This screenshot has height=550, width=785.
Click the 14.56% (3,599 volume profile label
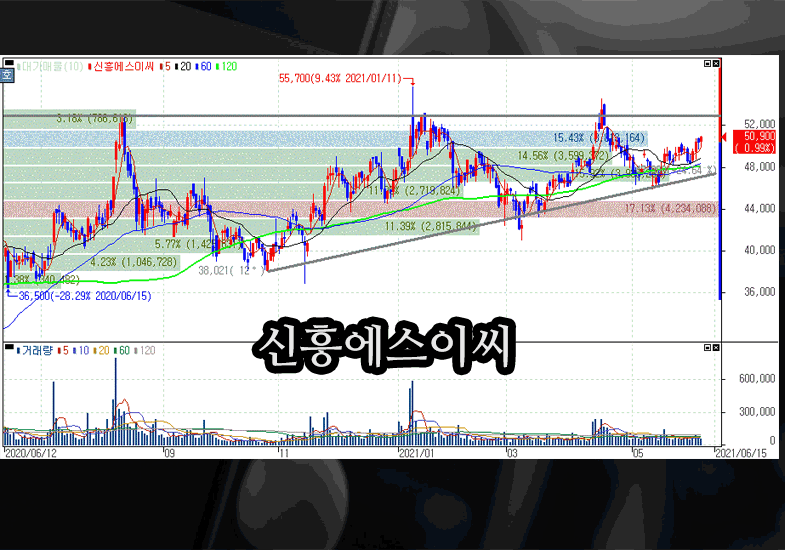click(563, 156)
